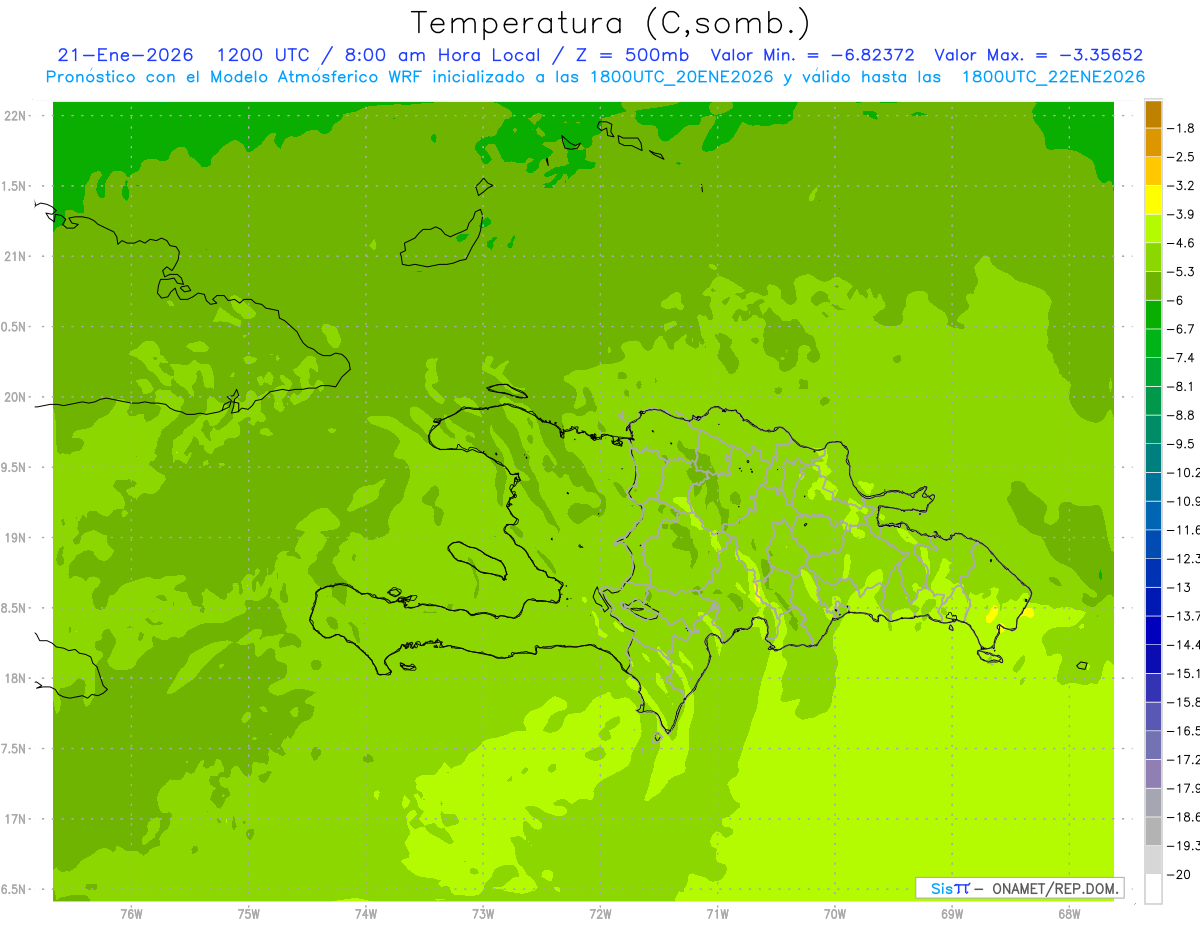Click the '71W' longitude label

point(717,913)
